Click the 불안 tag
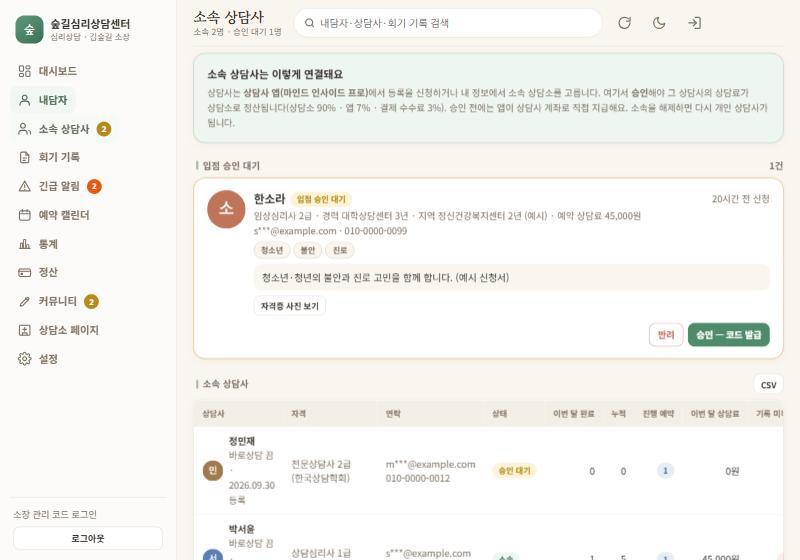 click(308, 250)
